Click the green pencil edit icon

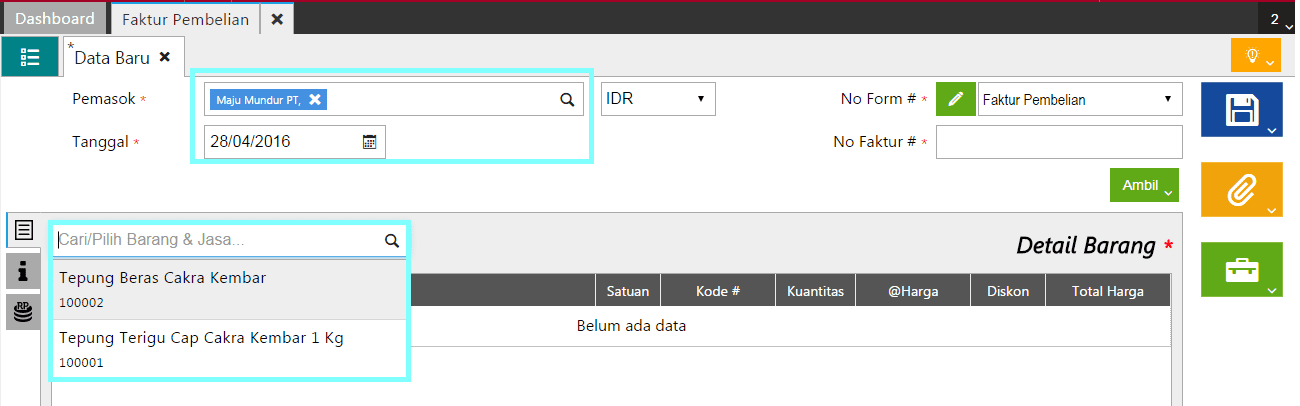pos(956,99)
